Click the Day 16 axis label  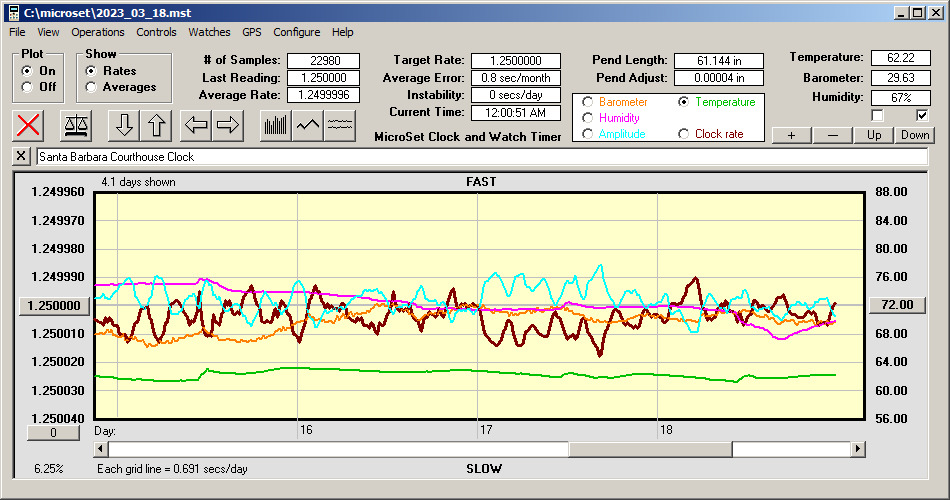click(x=306, y=430)
